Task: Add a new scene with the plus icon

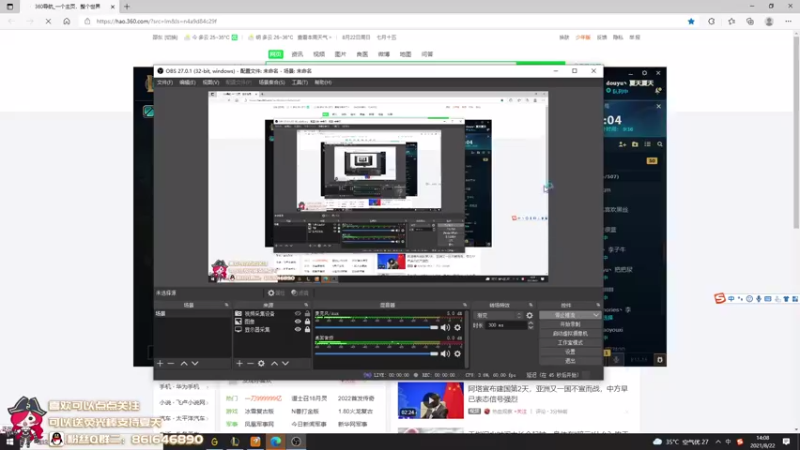Action: pyautogui.click(x=160, y=363)
